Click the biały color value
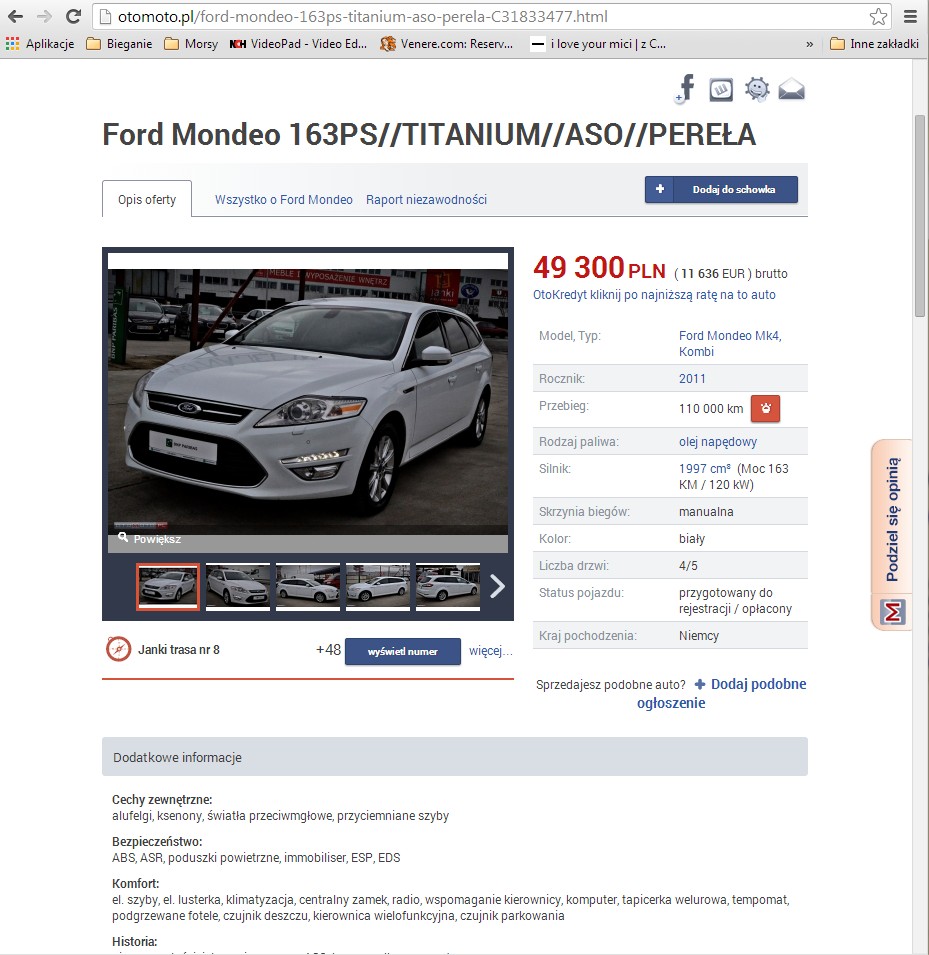This screenshot has width=929, height=955. pos(691,538)
